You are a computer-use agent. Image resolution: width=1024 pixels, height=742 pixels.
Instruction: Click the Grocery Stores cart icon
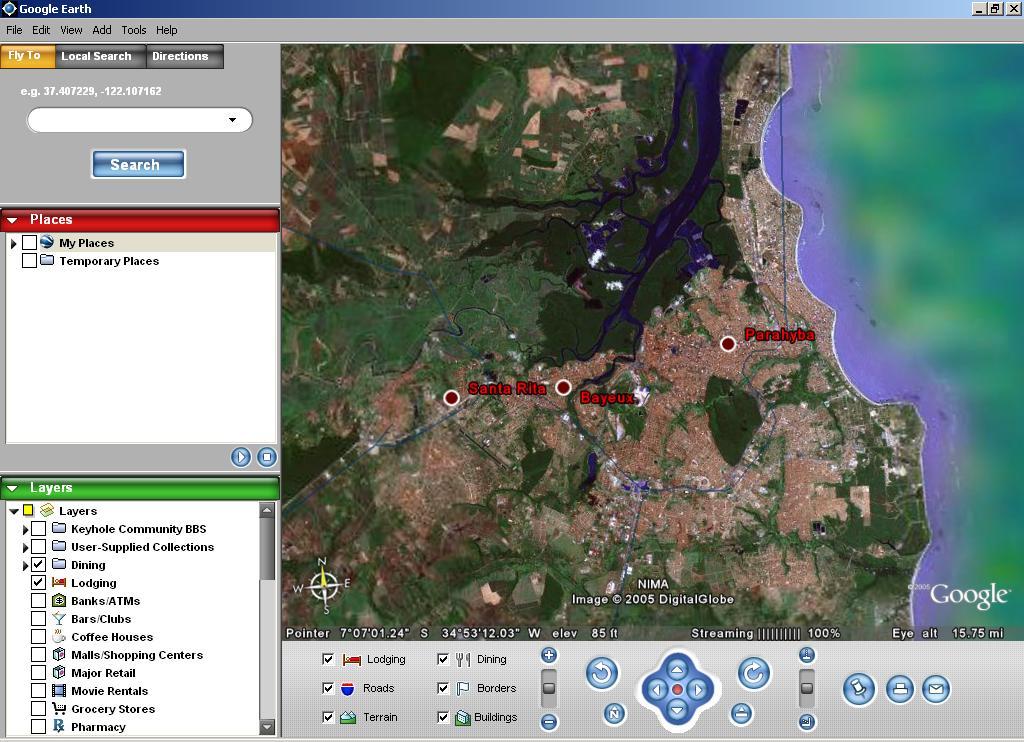pos(59,708)
